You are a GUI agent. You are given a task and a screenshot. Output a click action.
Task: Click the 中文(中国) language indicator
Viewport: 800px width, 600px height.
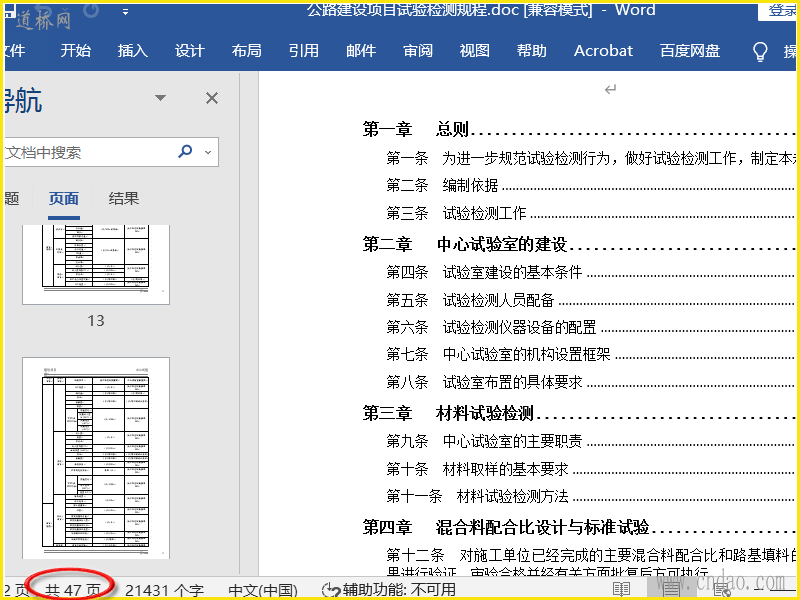point(263,590)
